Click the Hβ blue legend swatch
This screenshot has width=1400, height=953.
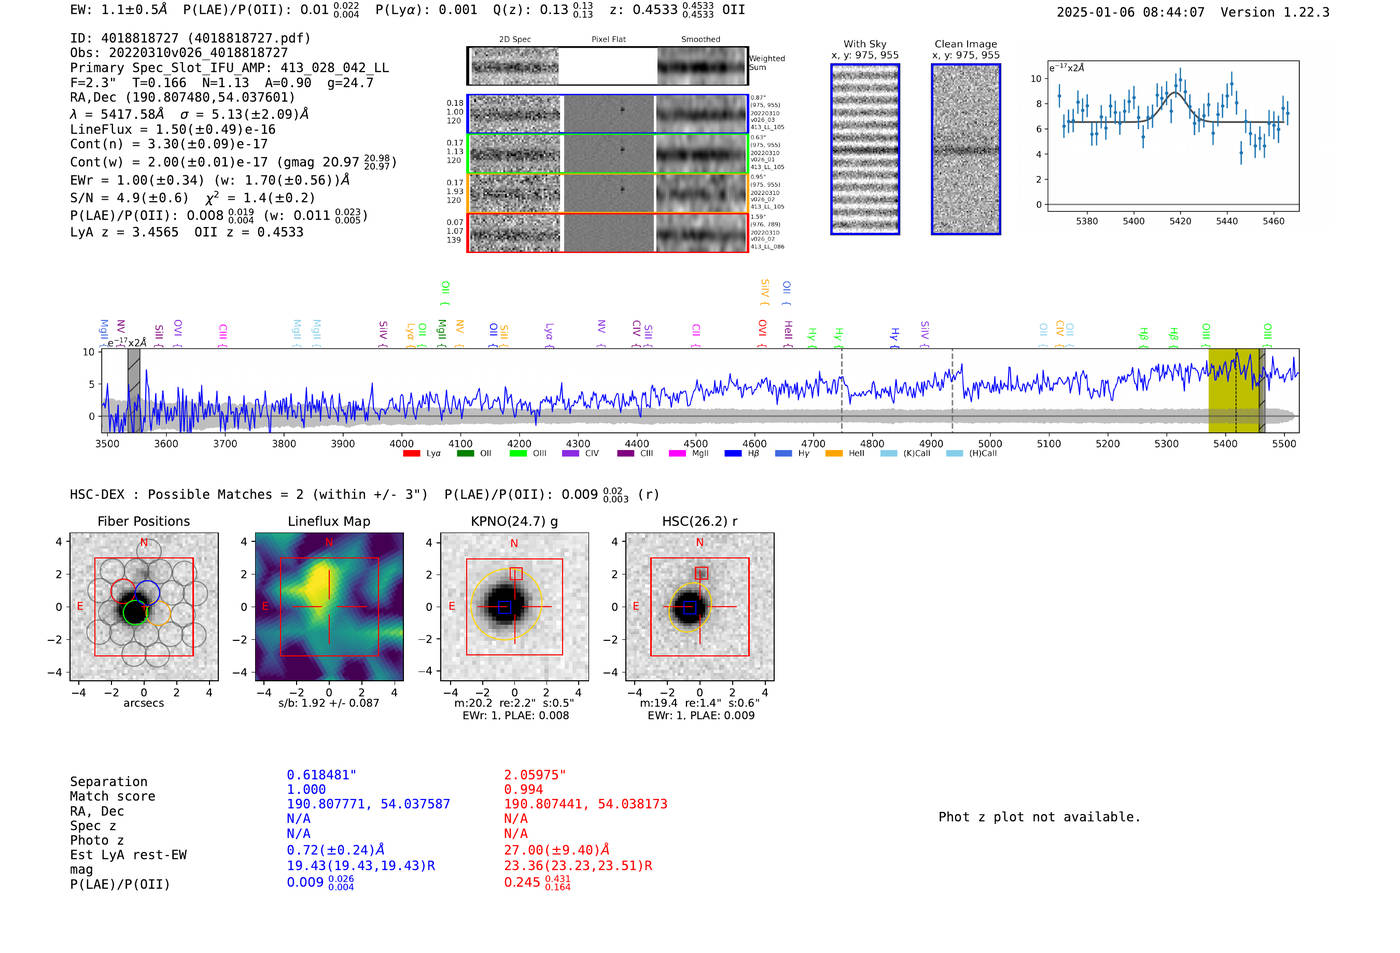(733, 454)
